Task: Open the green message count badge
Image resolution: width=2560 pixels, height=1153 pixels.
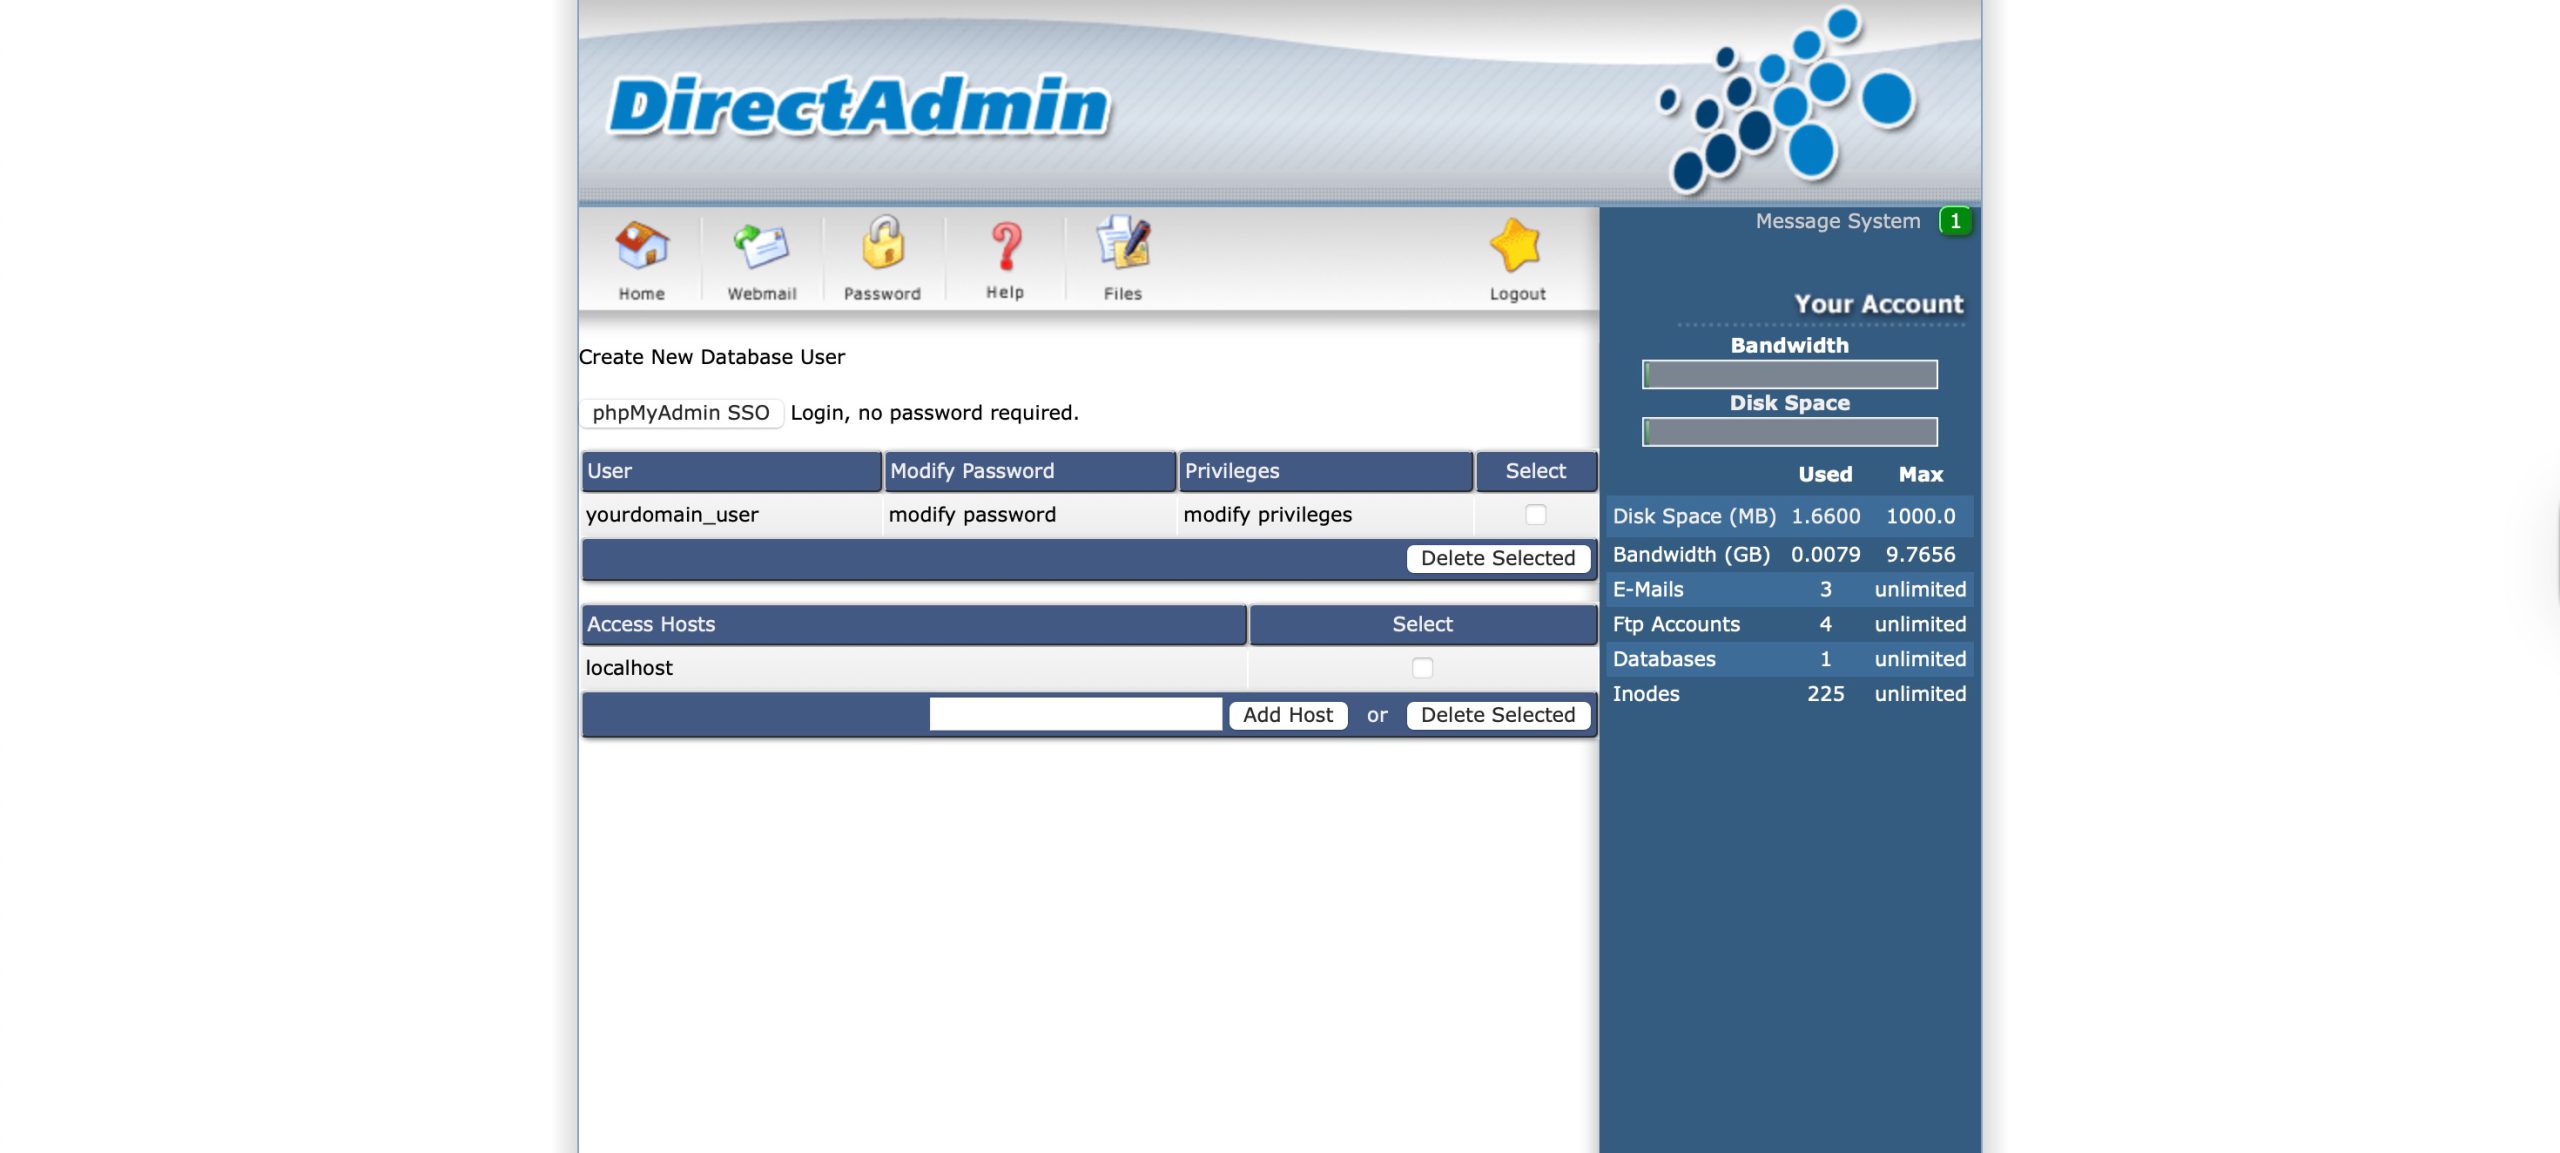Action: tap(1955, 221)
